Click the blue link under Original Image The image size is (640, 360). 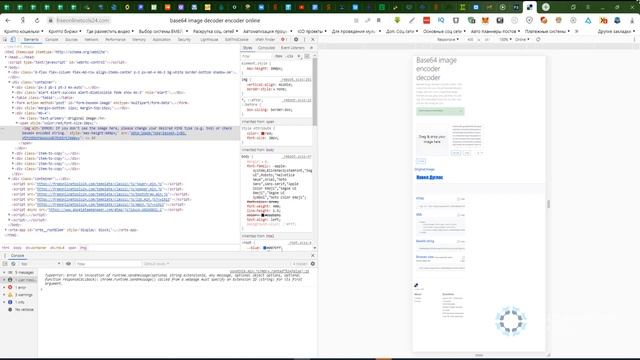[x=429, y=177]
